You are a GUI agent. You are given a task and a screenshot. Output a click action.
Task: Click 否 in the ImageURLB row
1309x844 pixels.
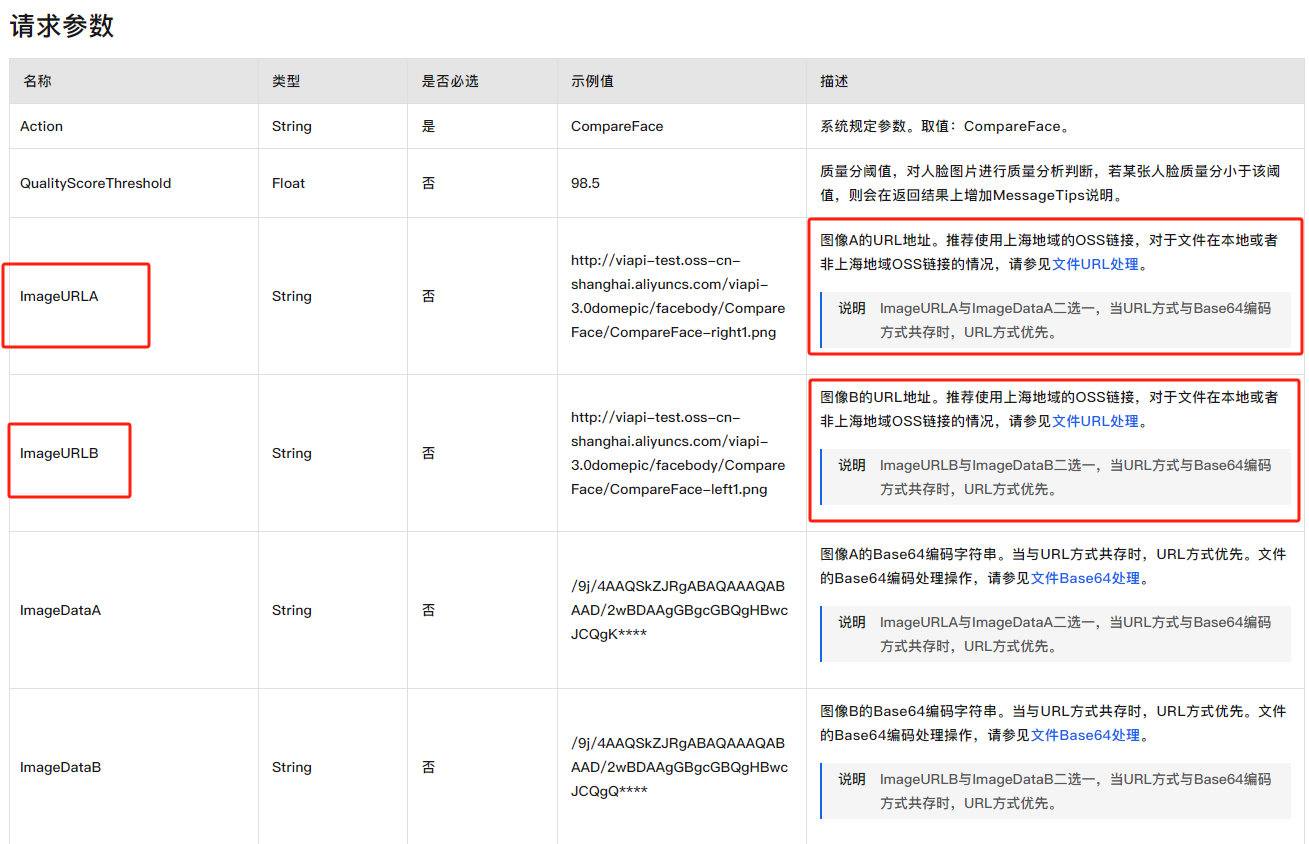pyautogui.click(x=428, y=454)
